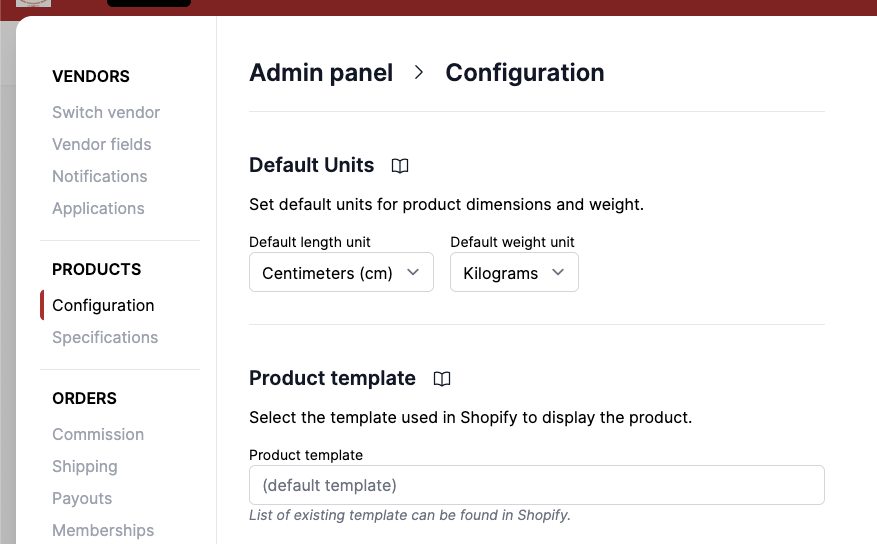This screenshot has height=544, width=877.
Task: Go to Shipping settings
Action: pos(85,467)
